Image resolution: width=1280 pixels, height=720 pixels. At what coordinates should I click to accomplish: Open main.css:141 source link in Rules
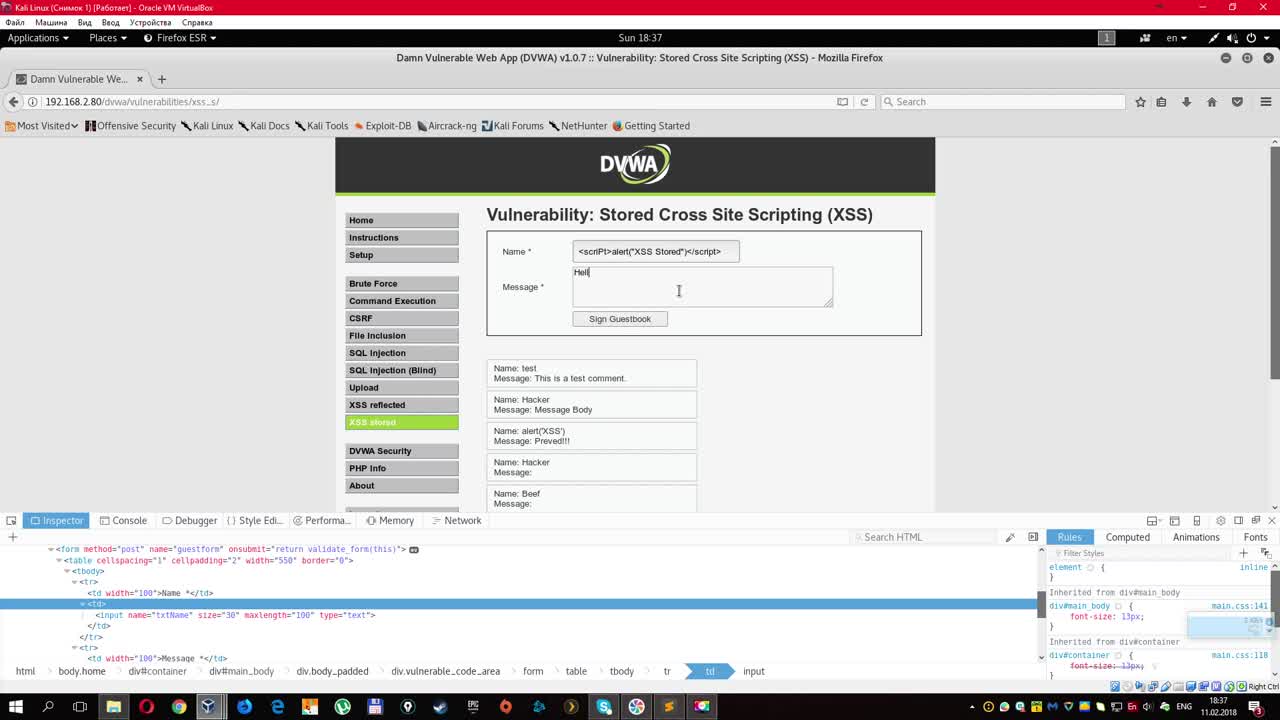pyautogui.click(x=1239, y=606)
